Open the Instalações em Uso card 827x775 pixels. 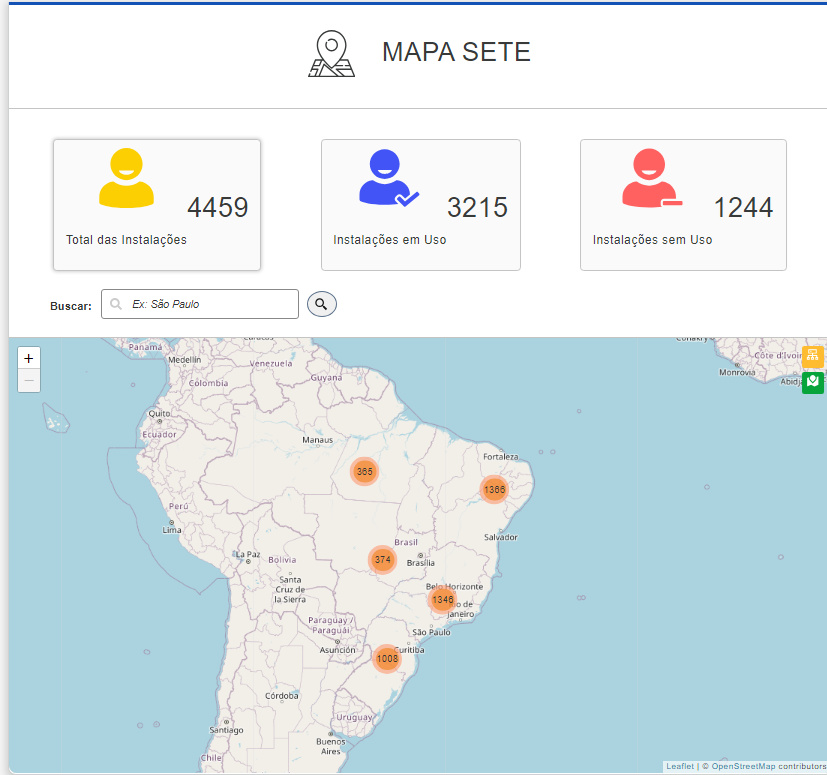[x=420, y=204]
